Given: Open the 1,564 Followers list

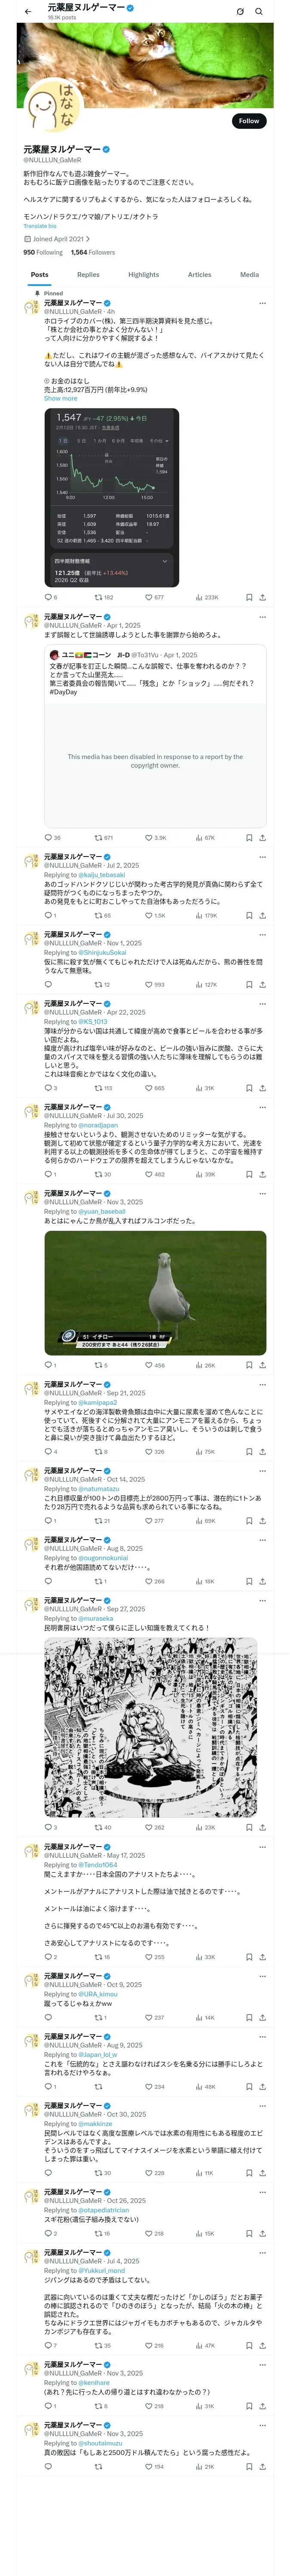Looking at the screenshot, I should [x=93, y=252].
